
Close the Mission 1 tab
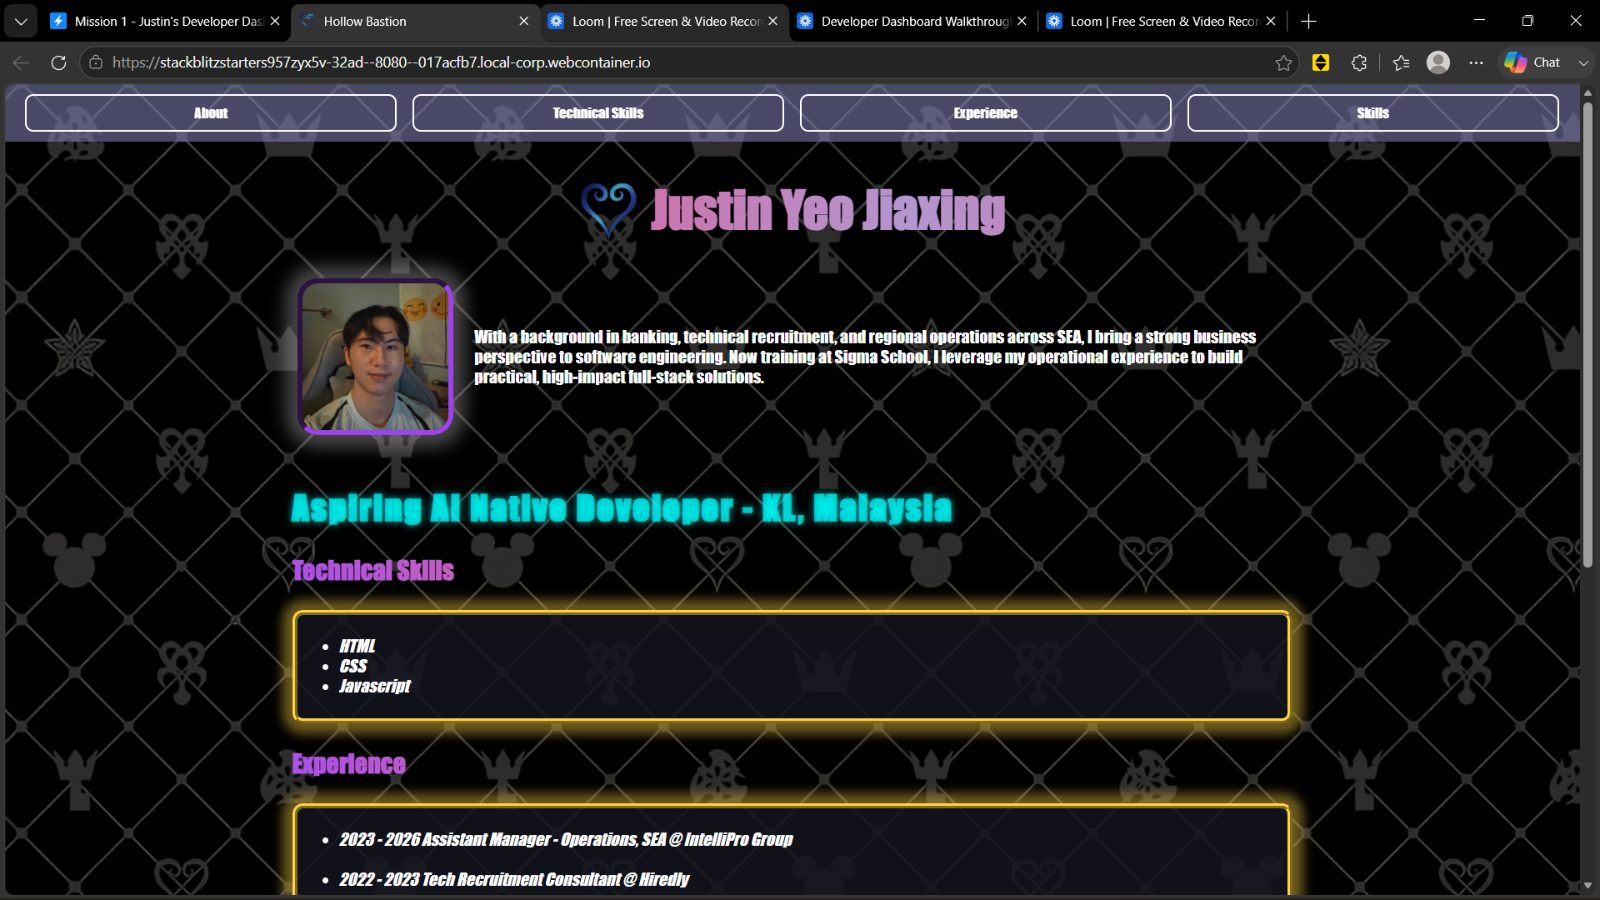pyautogui.click(x=275, y=21)
